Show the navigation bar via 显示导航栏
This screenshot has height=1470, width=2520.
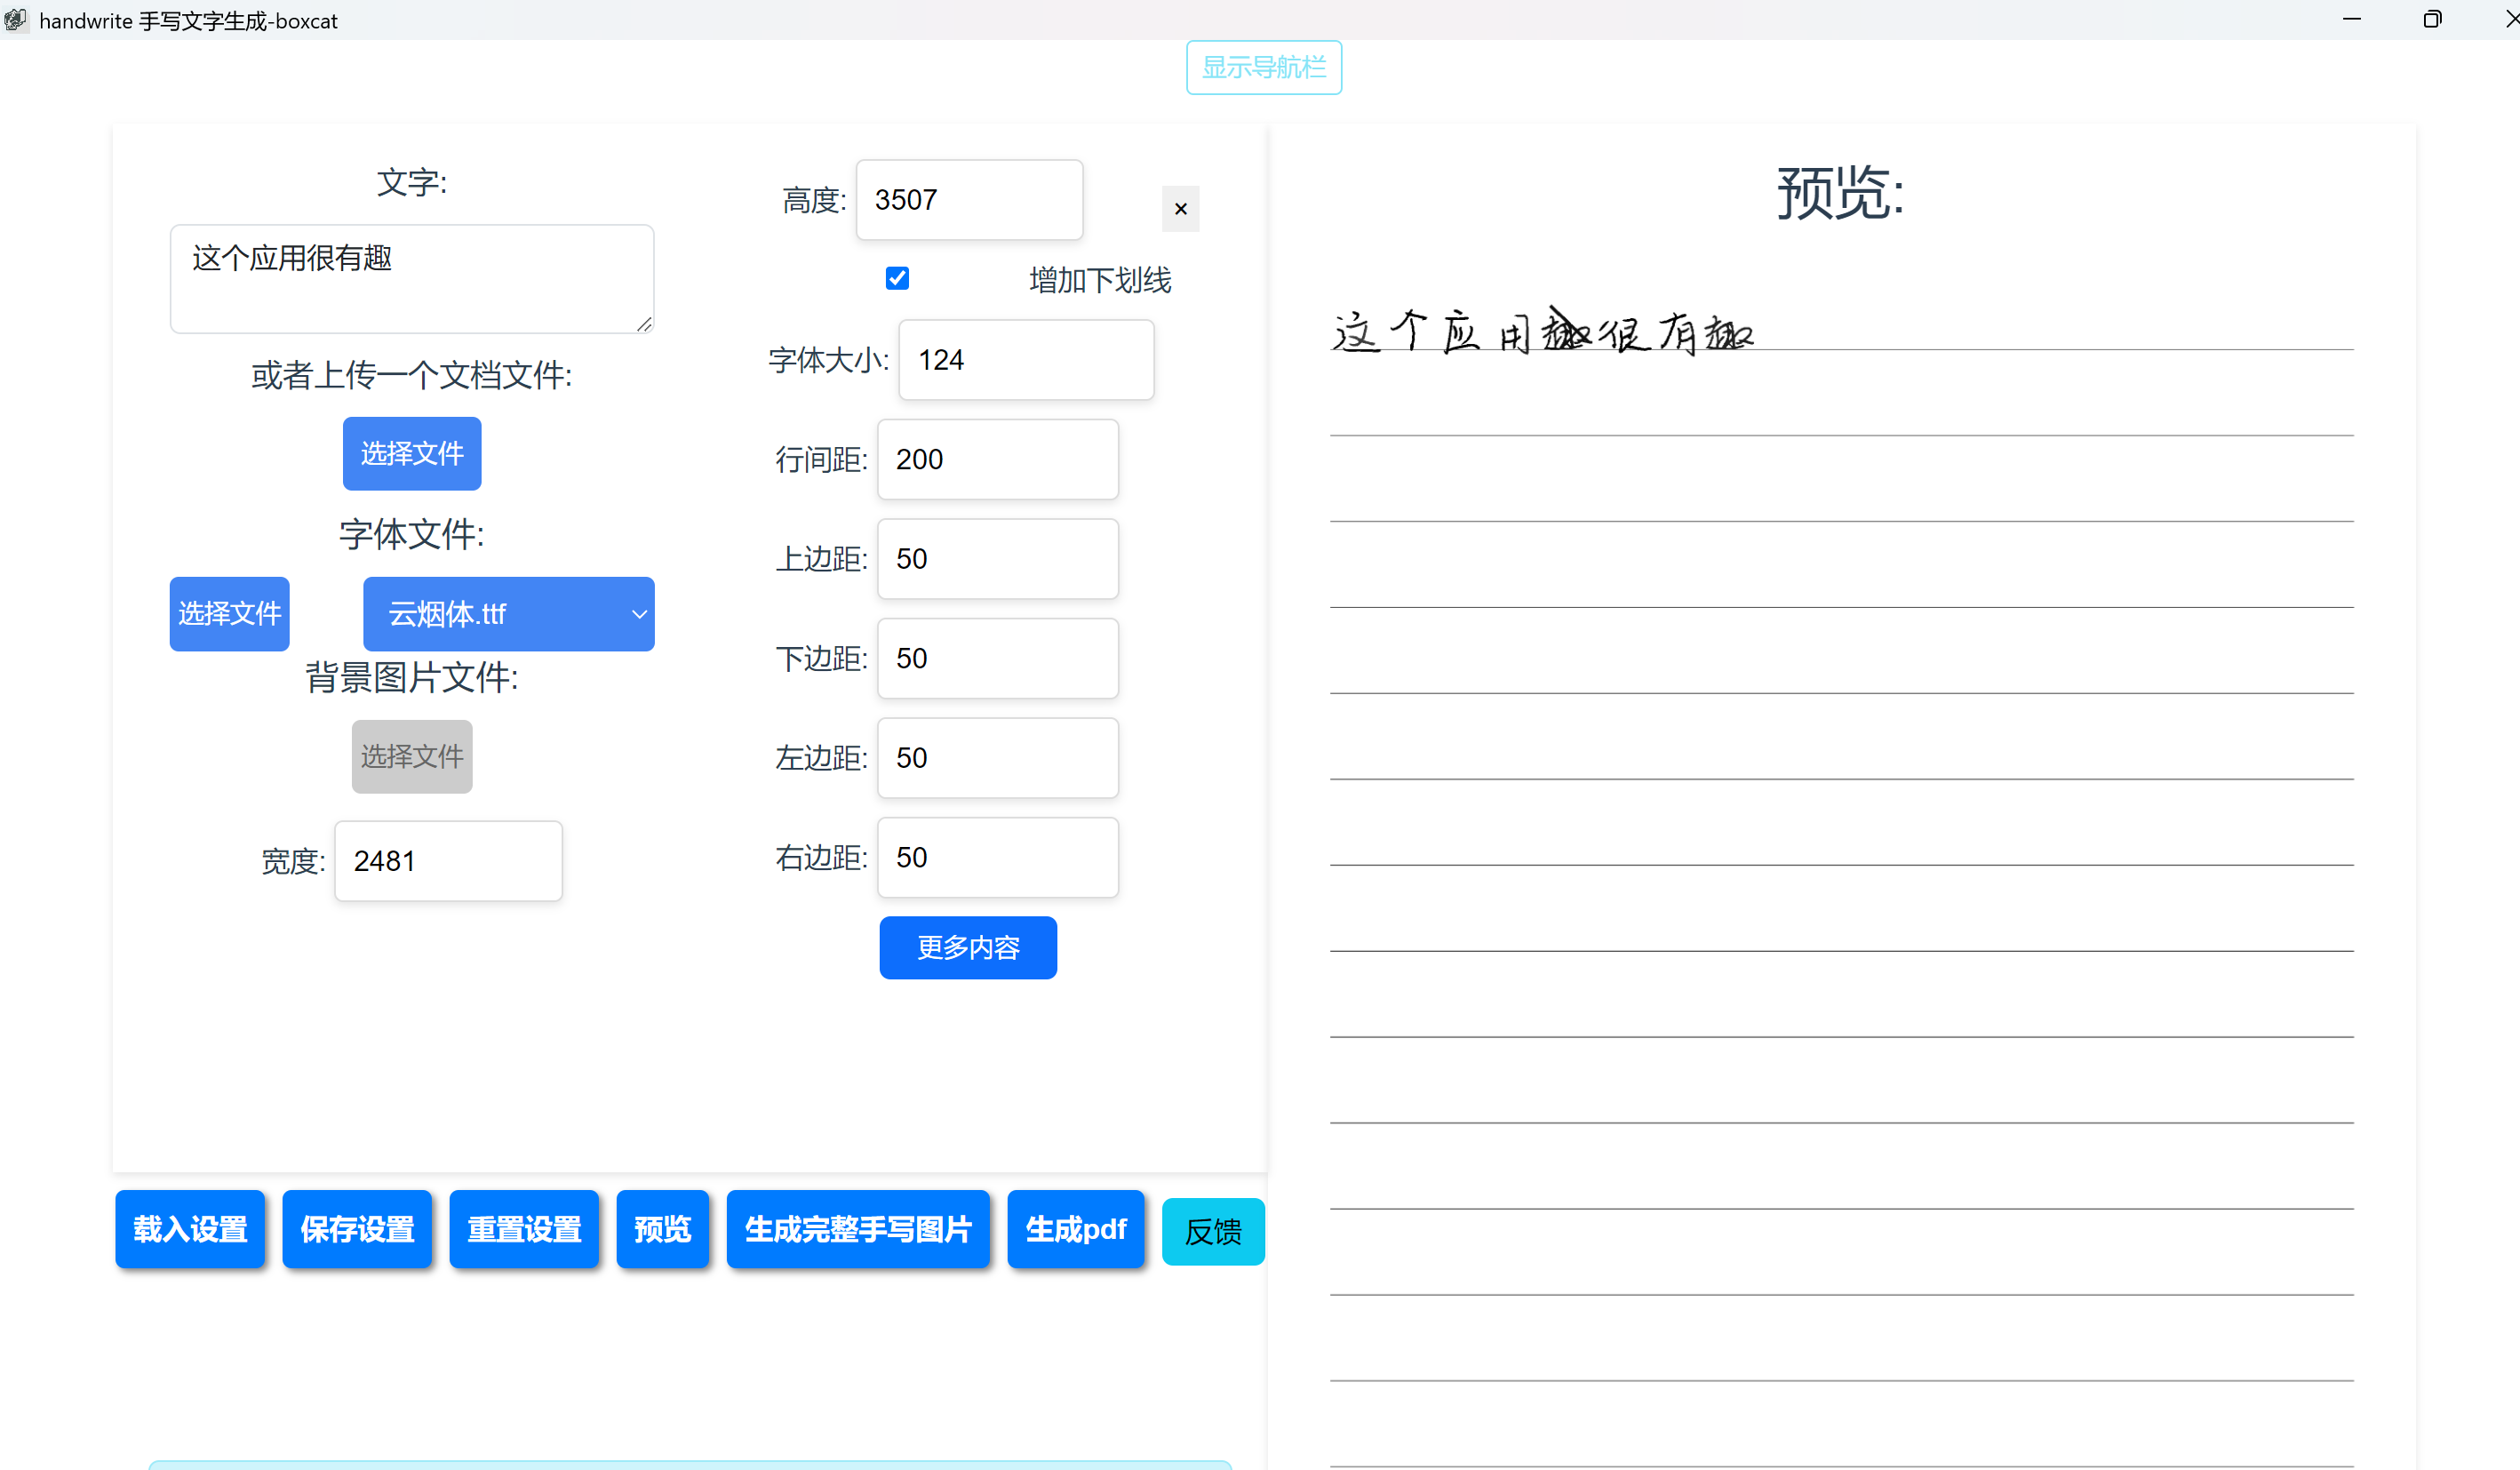(x=1264, y=68)
